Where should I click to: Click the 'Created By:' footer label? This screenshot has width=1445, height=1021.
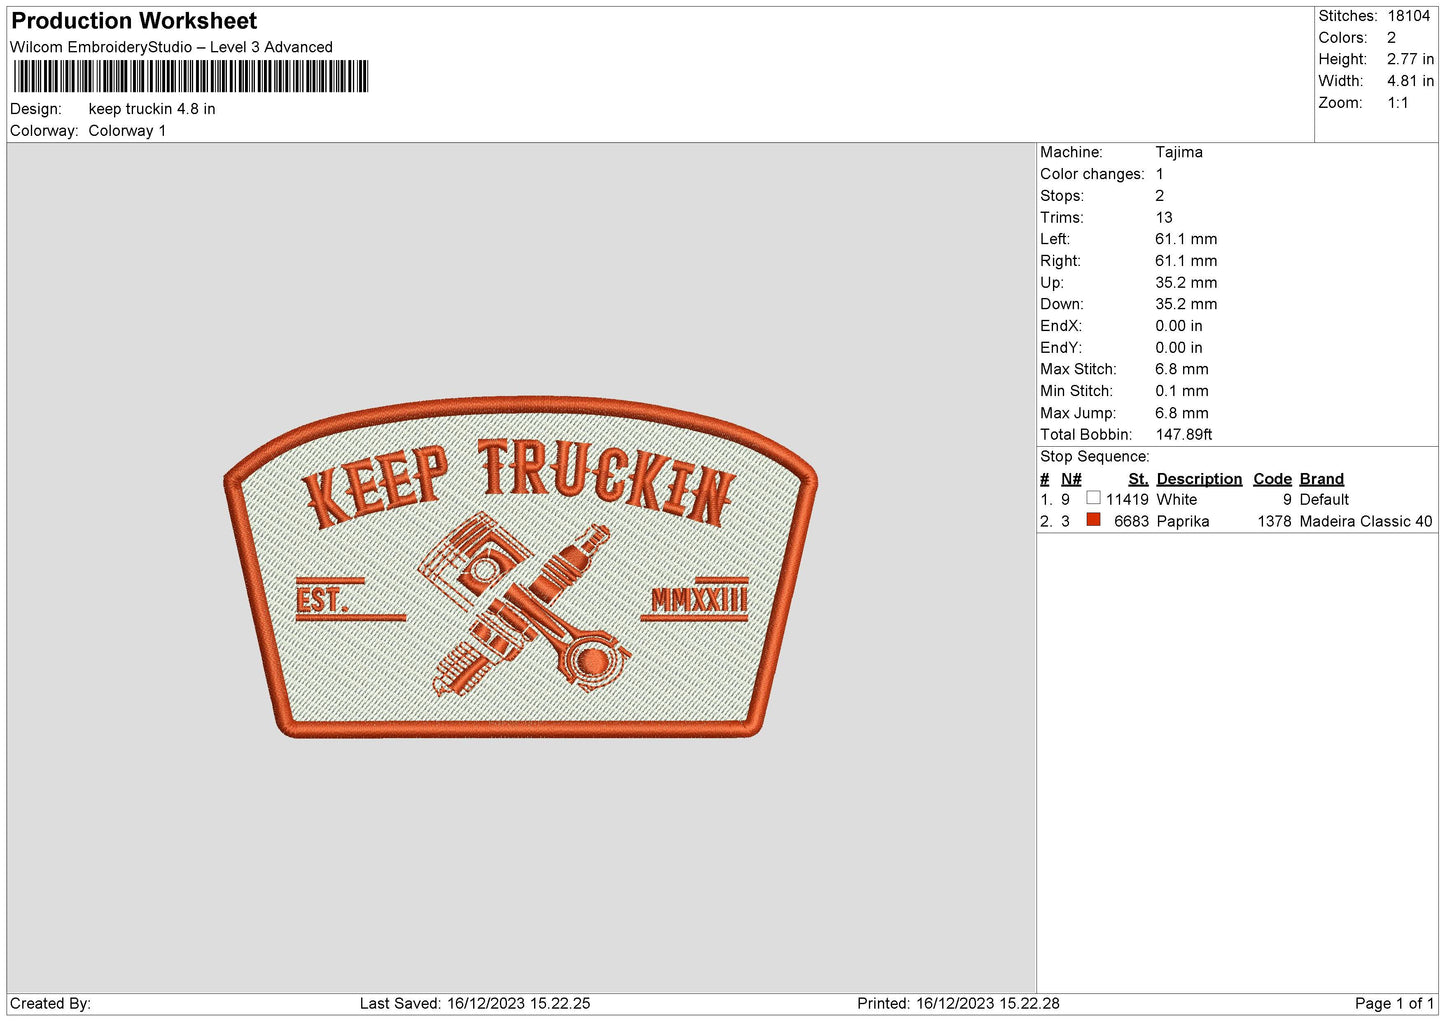point(50,1003)
